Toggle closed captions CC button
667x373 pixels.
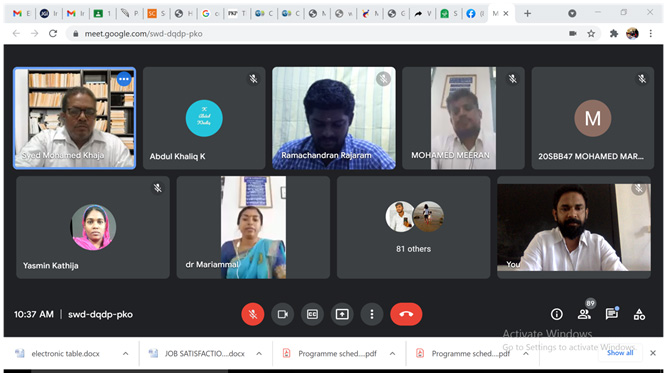point(312,314)
